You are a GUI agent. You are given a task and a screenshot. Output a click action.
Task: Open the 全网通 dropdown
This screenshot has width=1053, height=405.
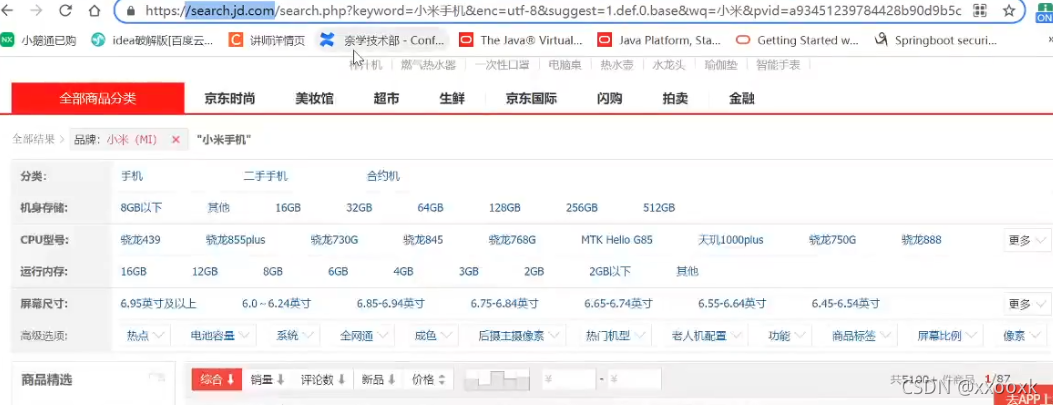364,336
